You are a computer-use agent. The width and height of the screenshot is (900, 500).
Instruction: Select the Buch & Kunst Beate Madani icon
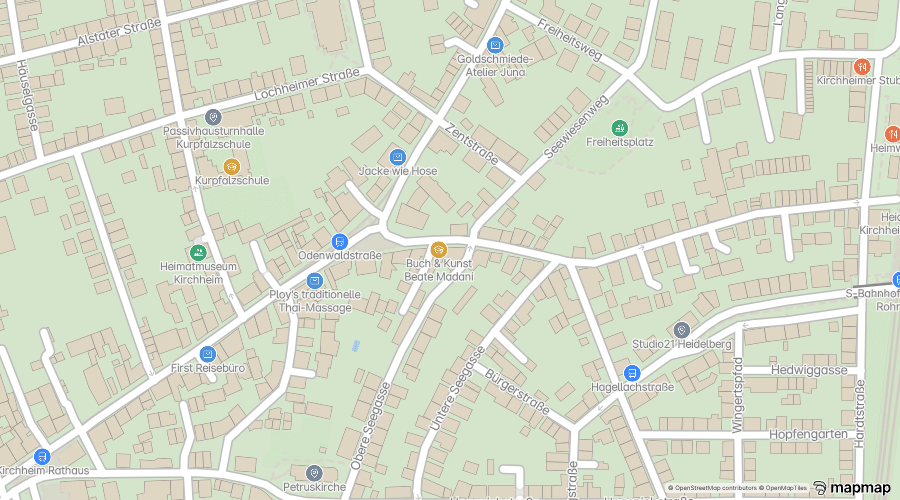point(439,250)
